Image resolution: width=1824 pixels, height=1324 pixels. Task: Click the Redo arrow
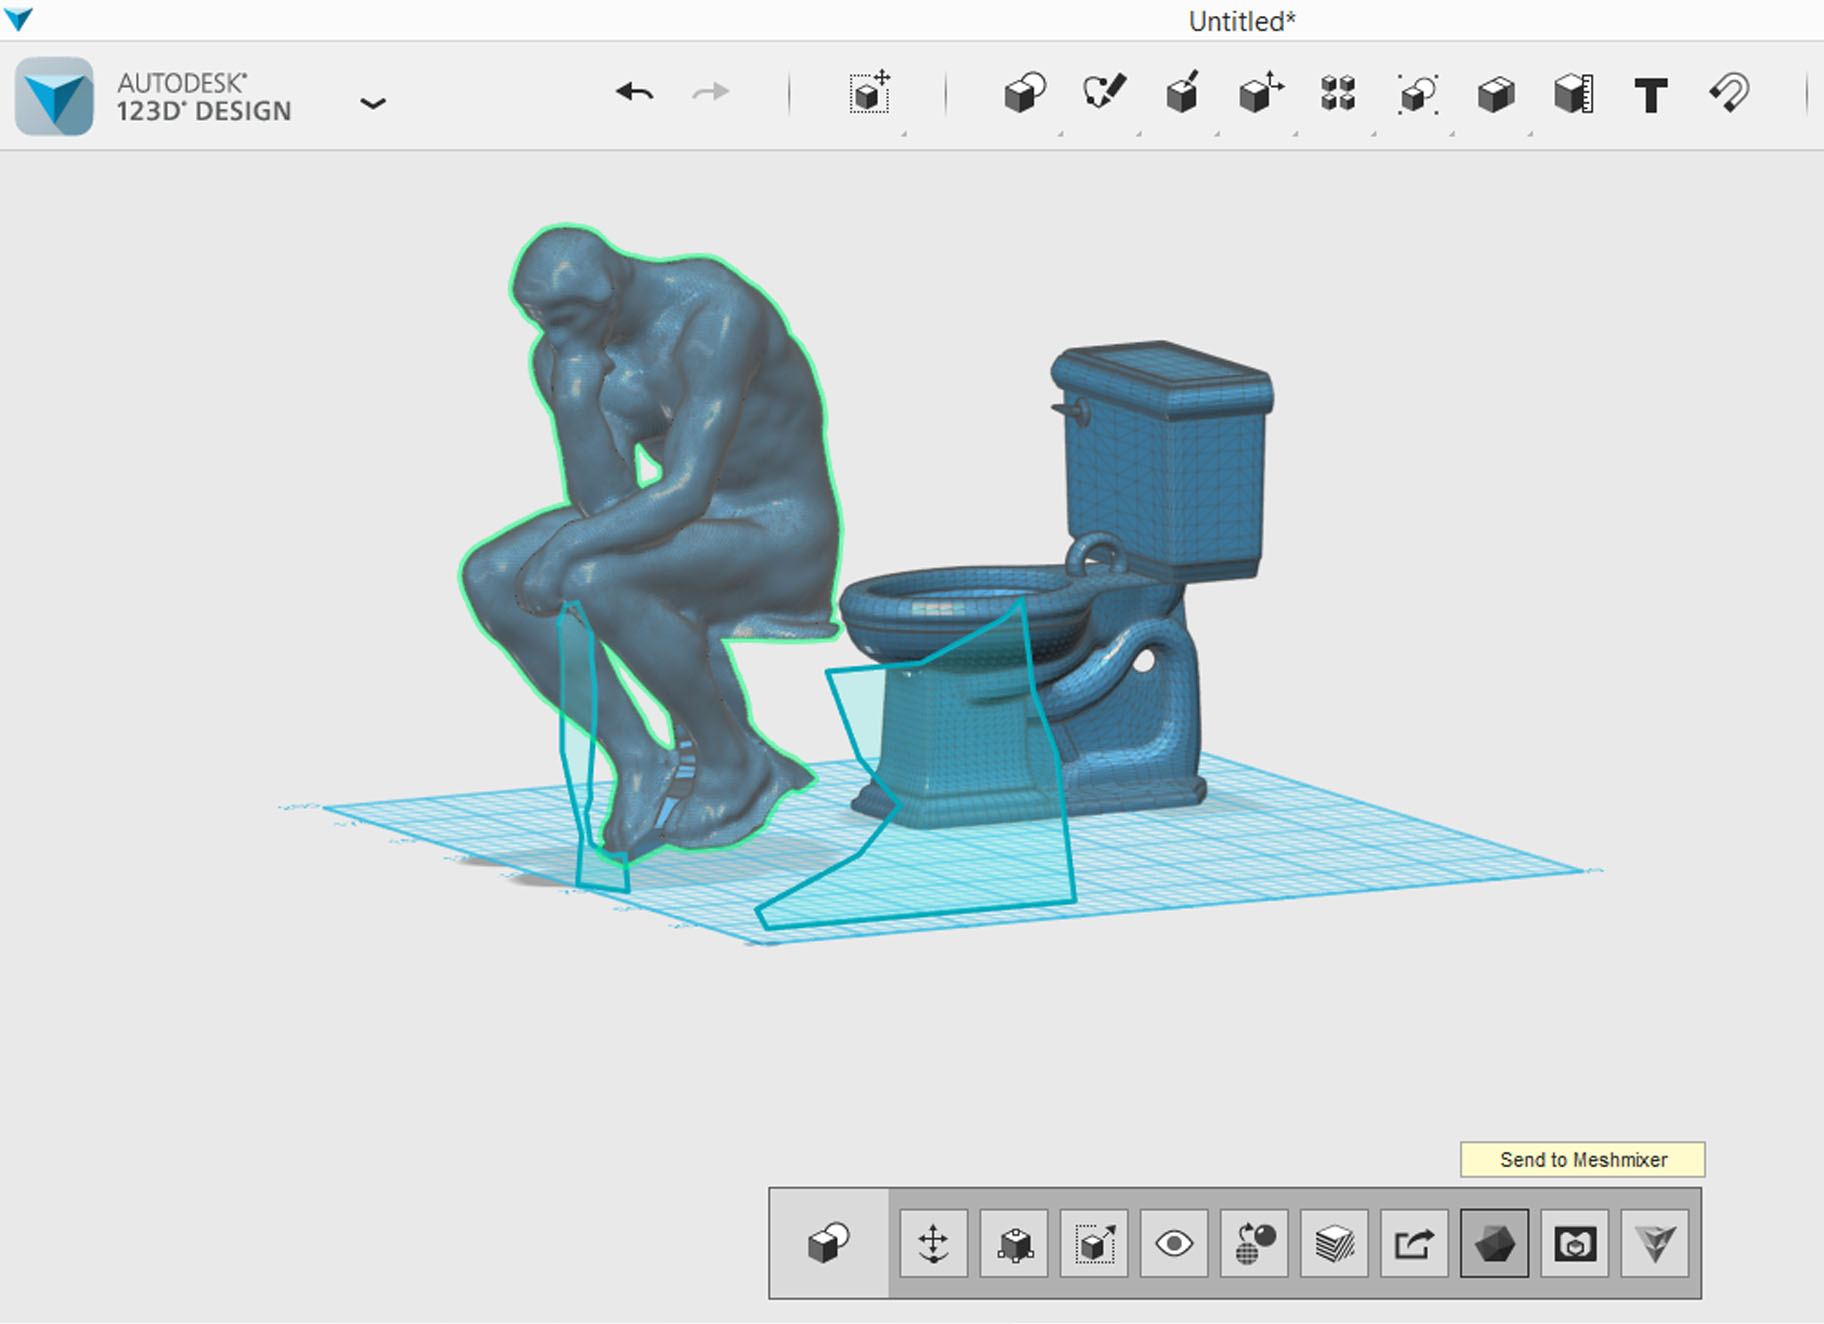pos(711,93)
